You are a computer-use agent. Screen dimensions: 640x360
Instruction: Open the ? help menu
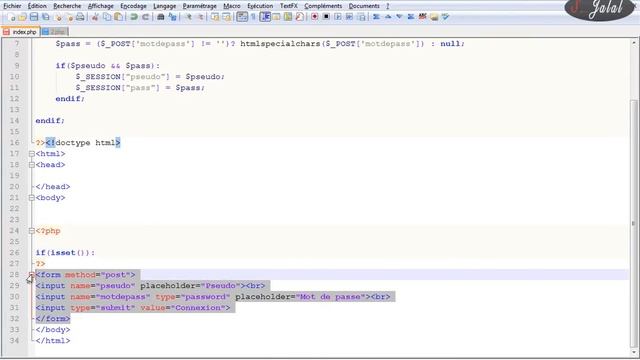[388, 6]
